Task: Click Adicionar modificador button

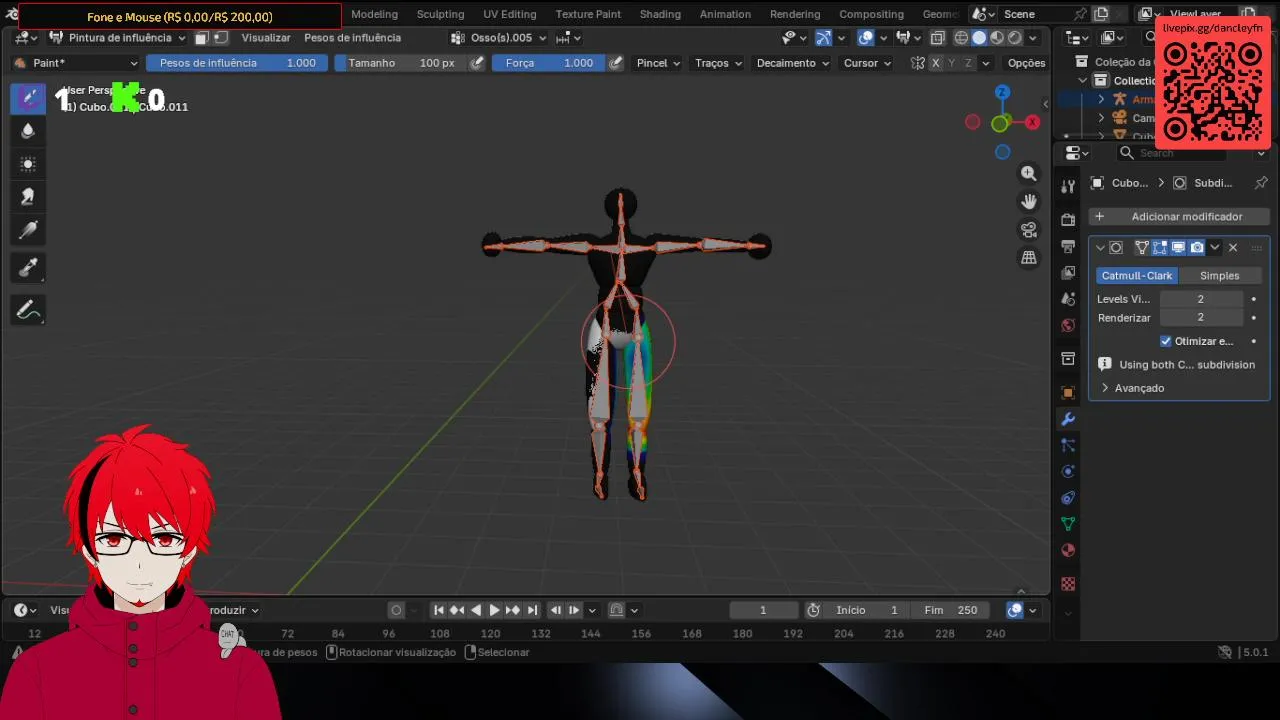Action: tap(1179, 216)
